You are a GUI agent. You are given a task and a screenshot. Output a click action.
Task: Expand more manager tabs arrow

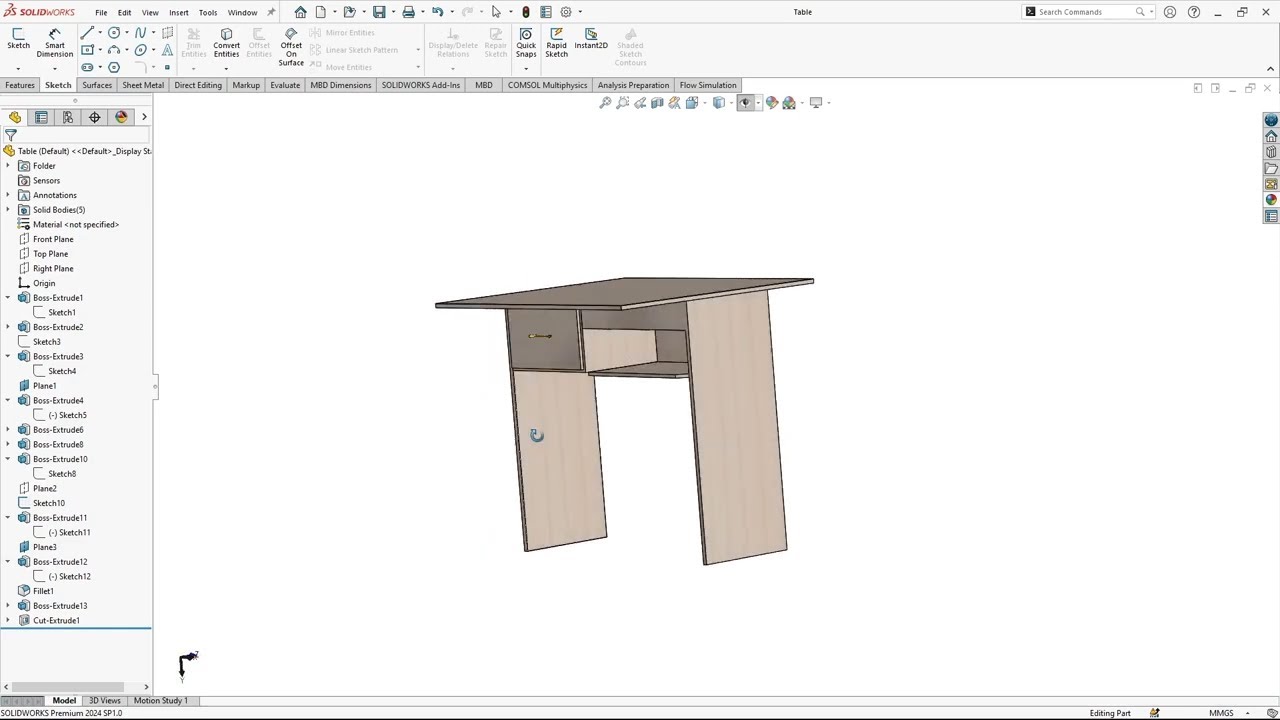click(x=144, y=117)
